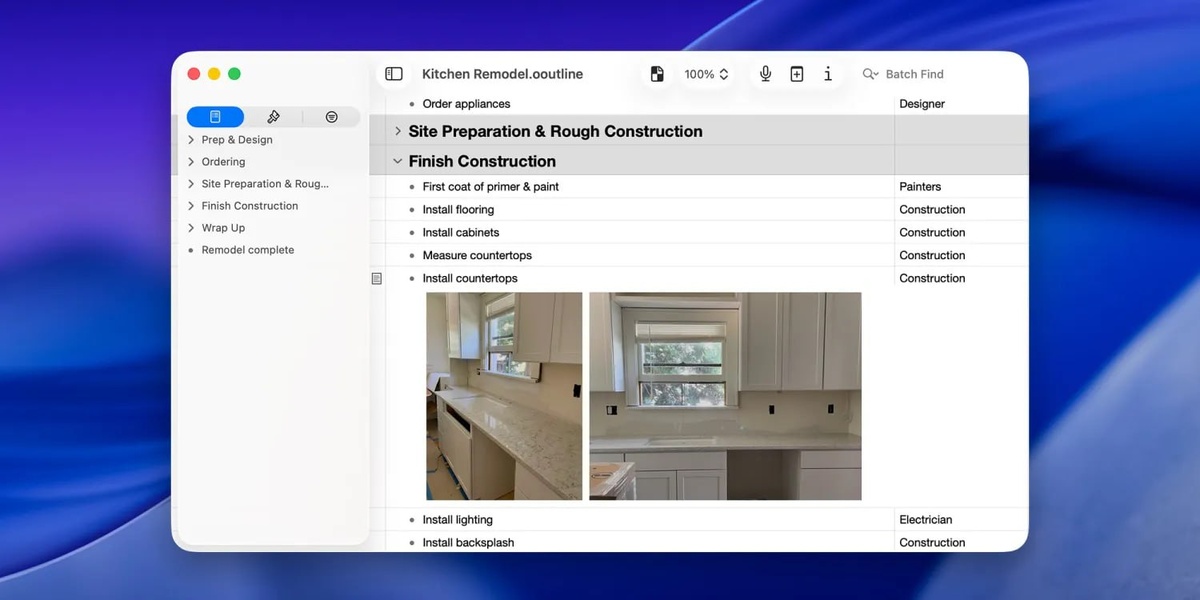Select the Prep & Design sidebar label
This screenshot has height=600, width=1200.
tap(237, 140)
